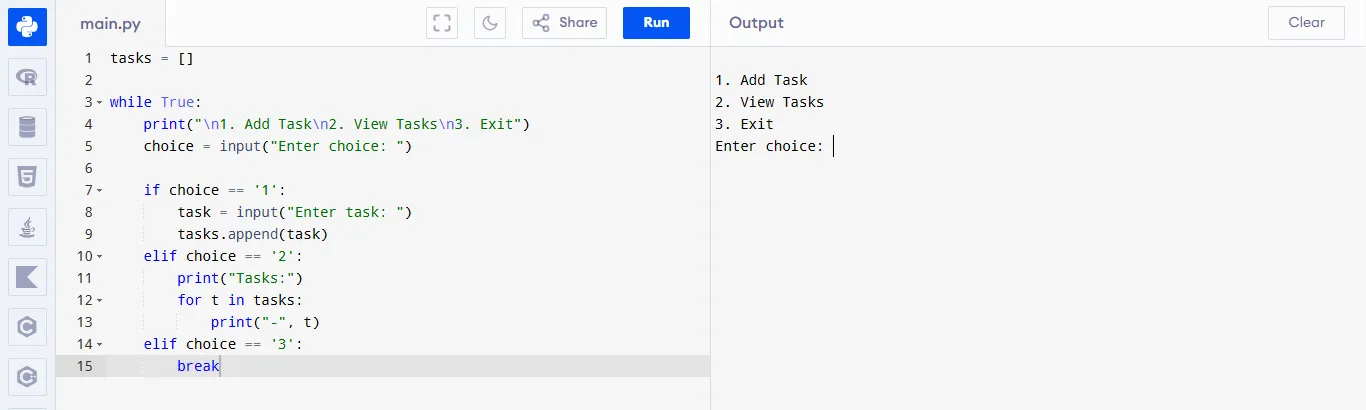
Task: Collapse the elif choice == '3' block
Action: click(x=100, y=344)
